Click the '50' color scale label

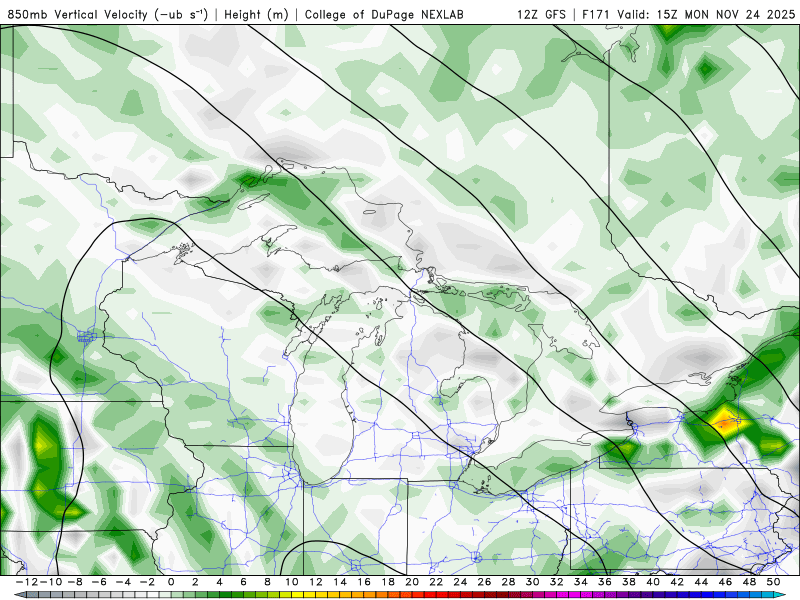(x=773, y=582)
